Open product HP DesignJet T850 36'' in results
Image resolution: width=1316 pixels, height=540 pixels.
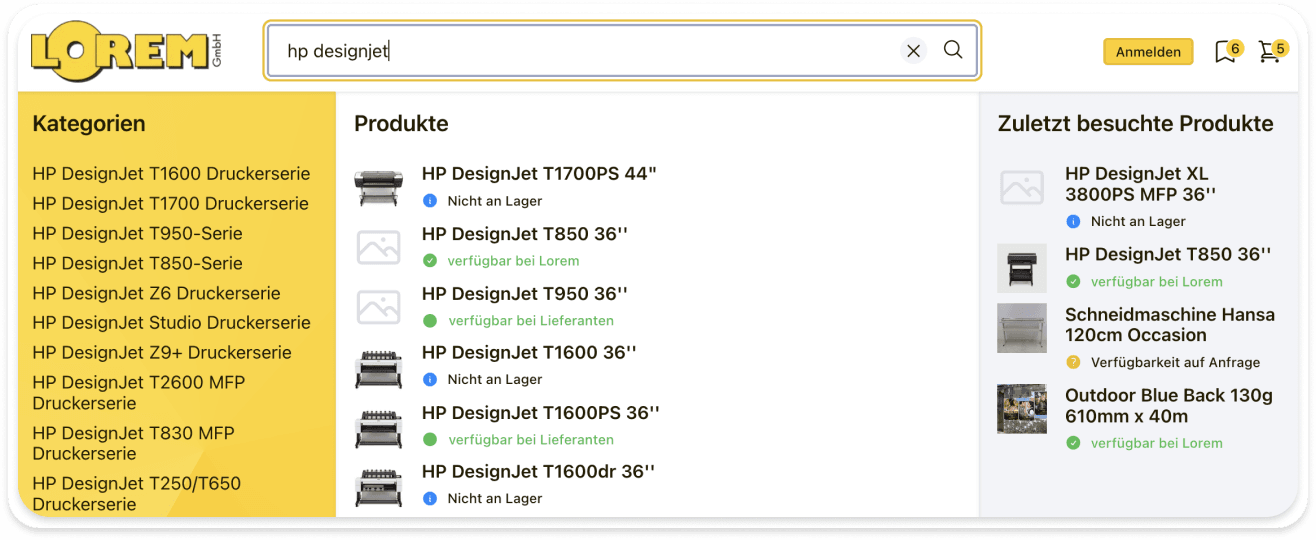tap(524, 234)
